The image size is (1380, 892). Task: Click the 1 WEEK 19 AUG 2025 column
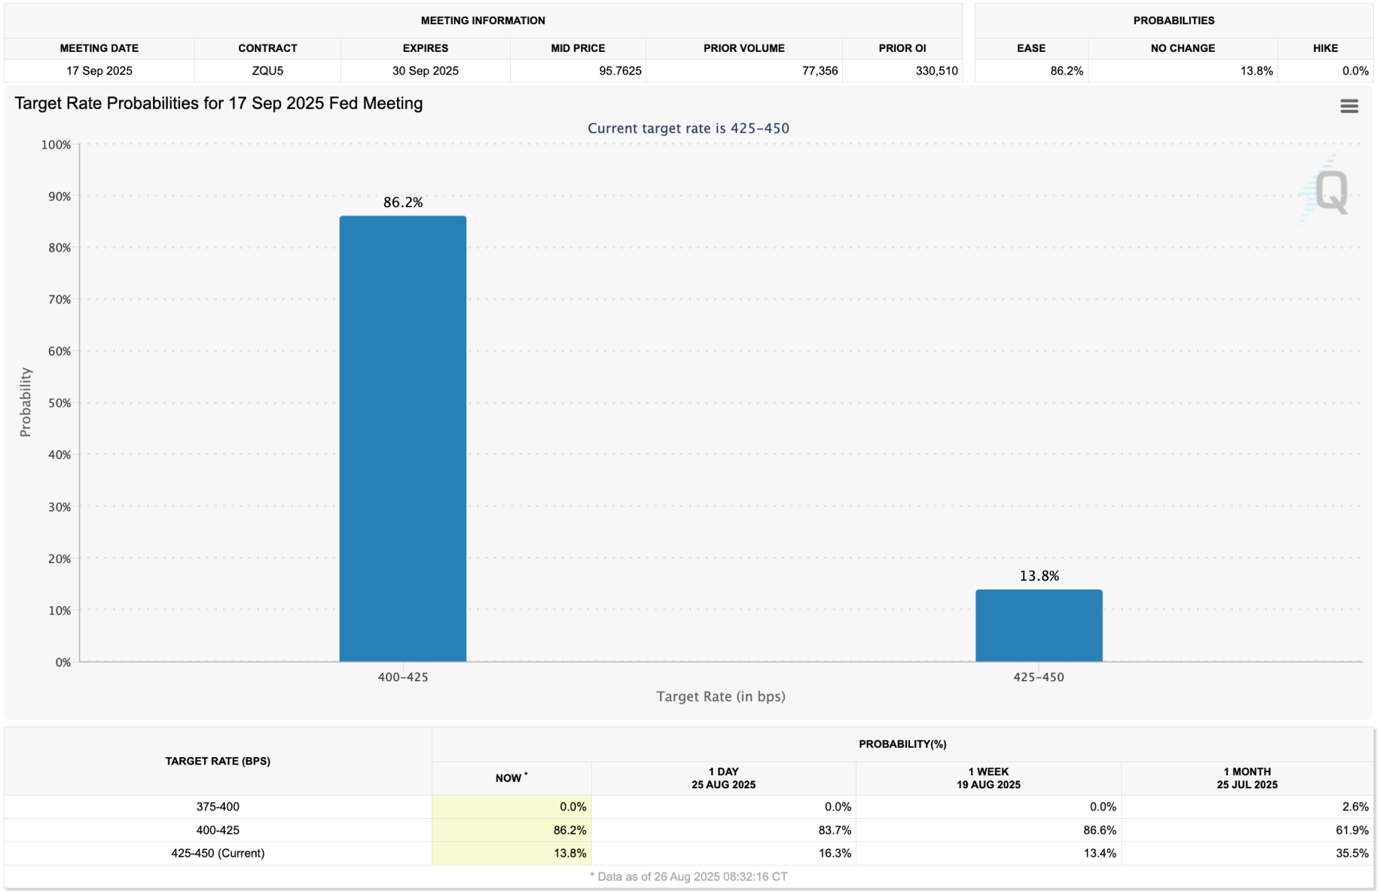988,777
